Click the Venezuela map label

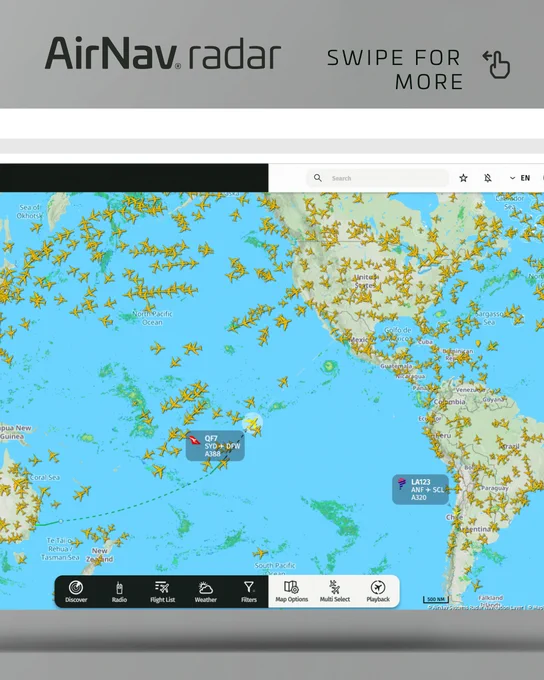[x=471, y=389]
